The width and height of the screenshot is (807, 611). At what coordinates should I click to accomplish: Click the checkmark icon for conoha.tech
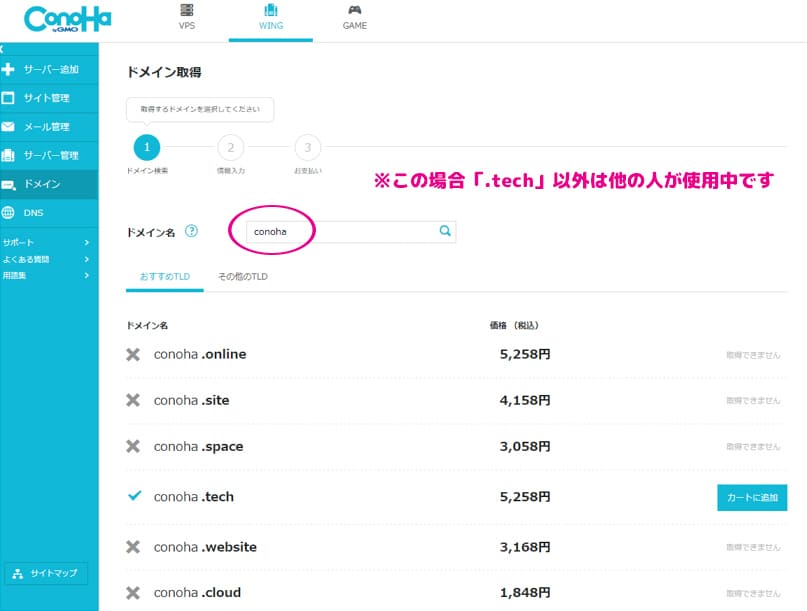[134, 496]
